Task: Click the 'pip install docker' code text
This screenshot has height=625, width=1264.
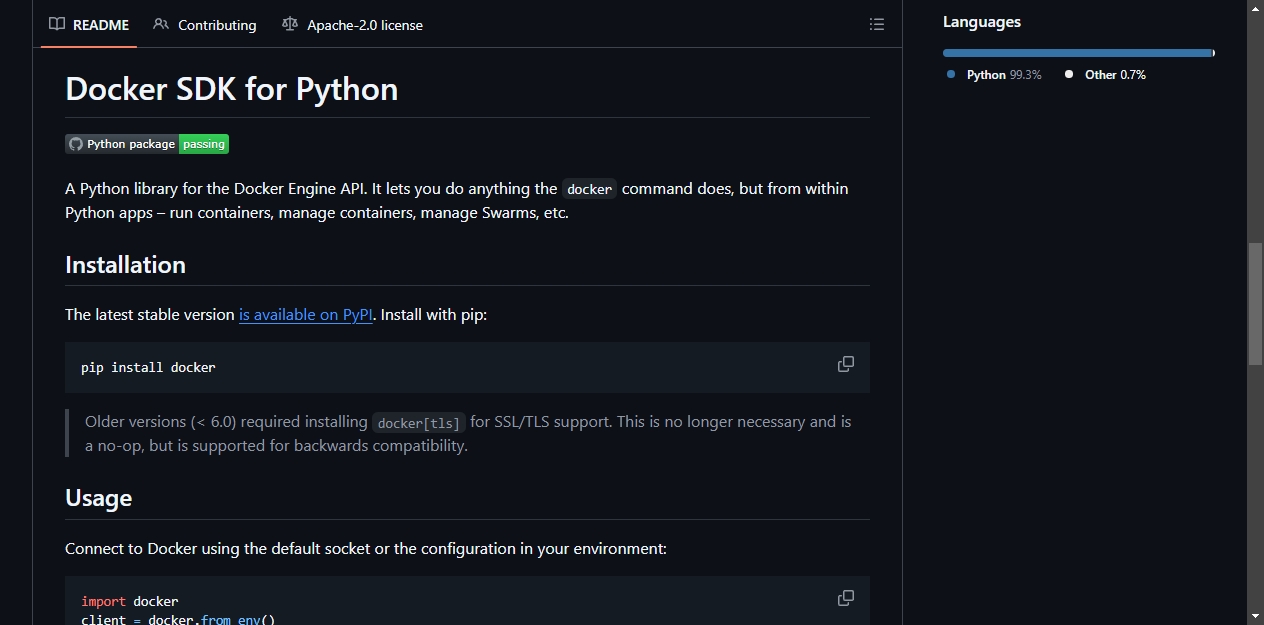Action: tap(148, 367)
